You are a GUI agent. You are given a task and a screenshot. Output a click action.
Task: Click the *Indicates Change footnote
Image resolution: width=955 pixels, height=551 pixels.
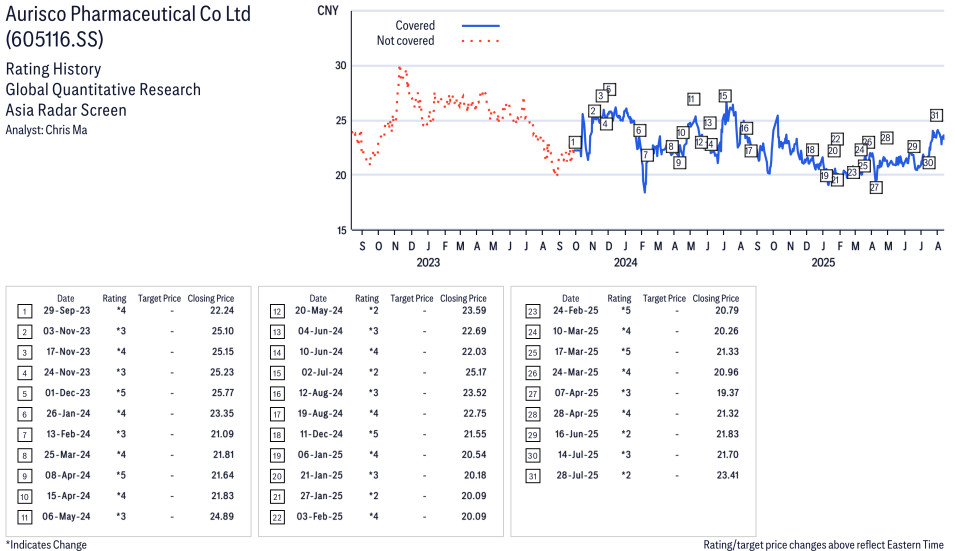46,545
